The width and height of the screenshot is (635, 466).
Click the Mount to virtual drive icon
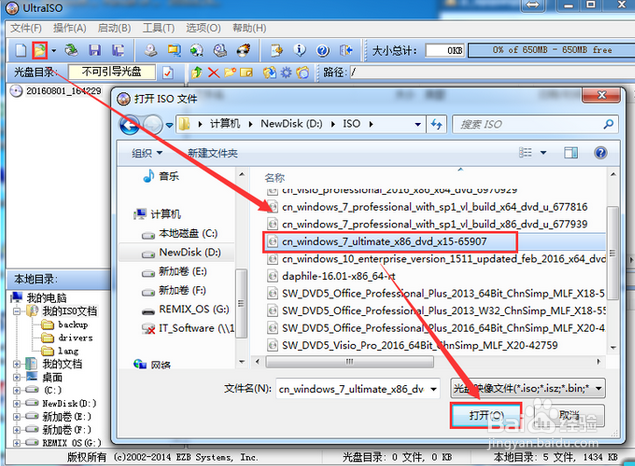220,50
